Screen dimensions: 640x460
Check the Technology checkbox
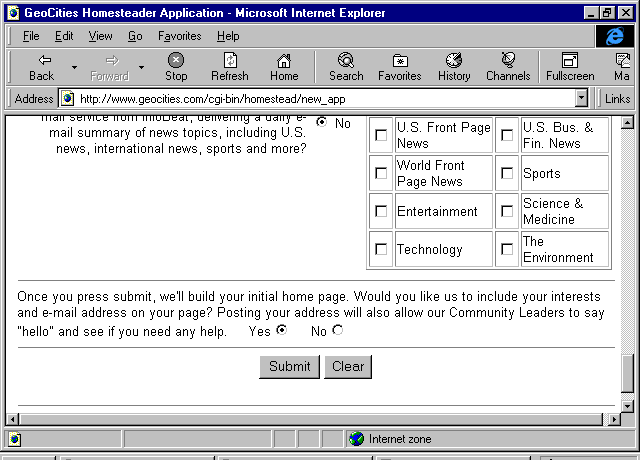(x=381, y=249)
